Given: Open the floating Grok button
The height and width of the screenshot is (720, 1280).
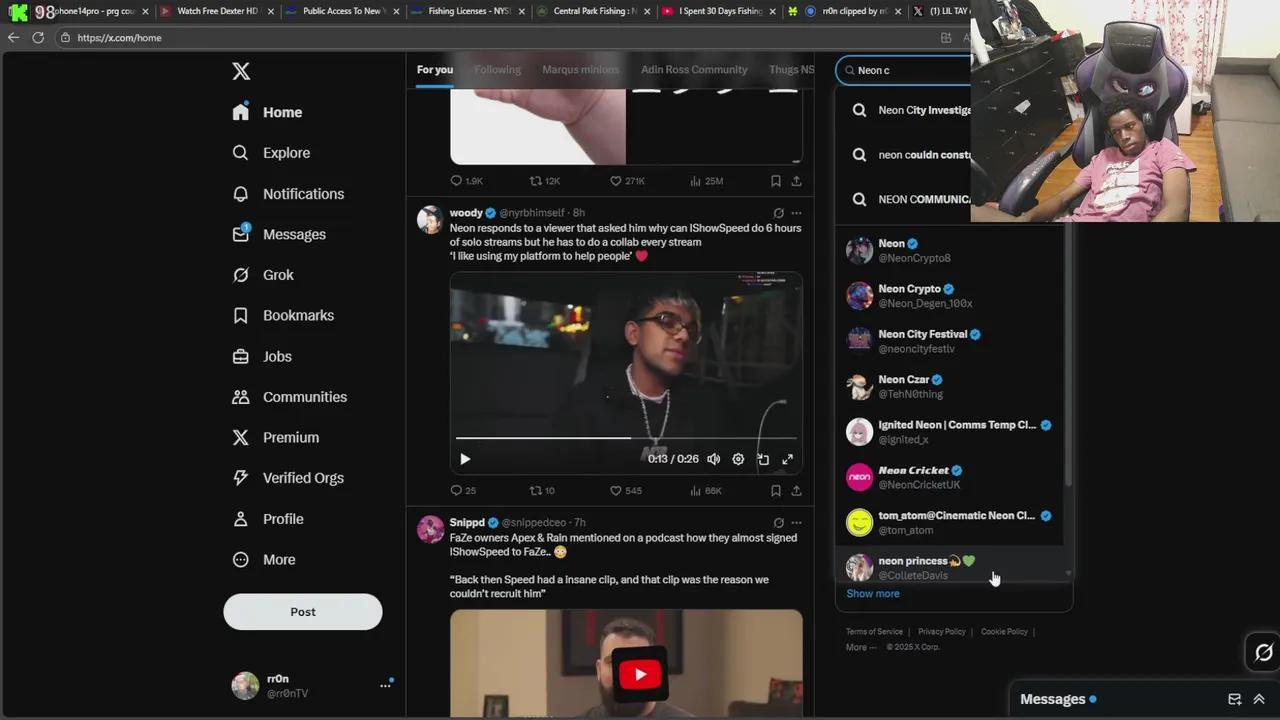Looking at the screenshot, I should coord(1264,653).
